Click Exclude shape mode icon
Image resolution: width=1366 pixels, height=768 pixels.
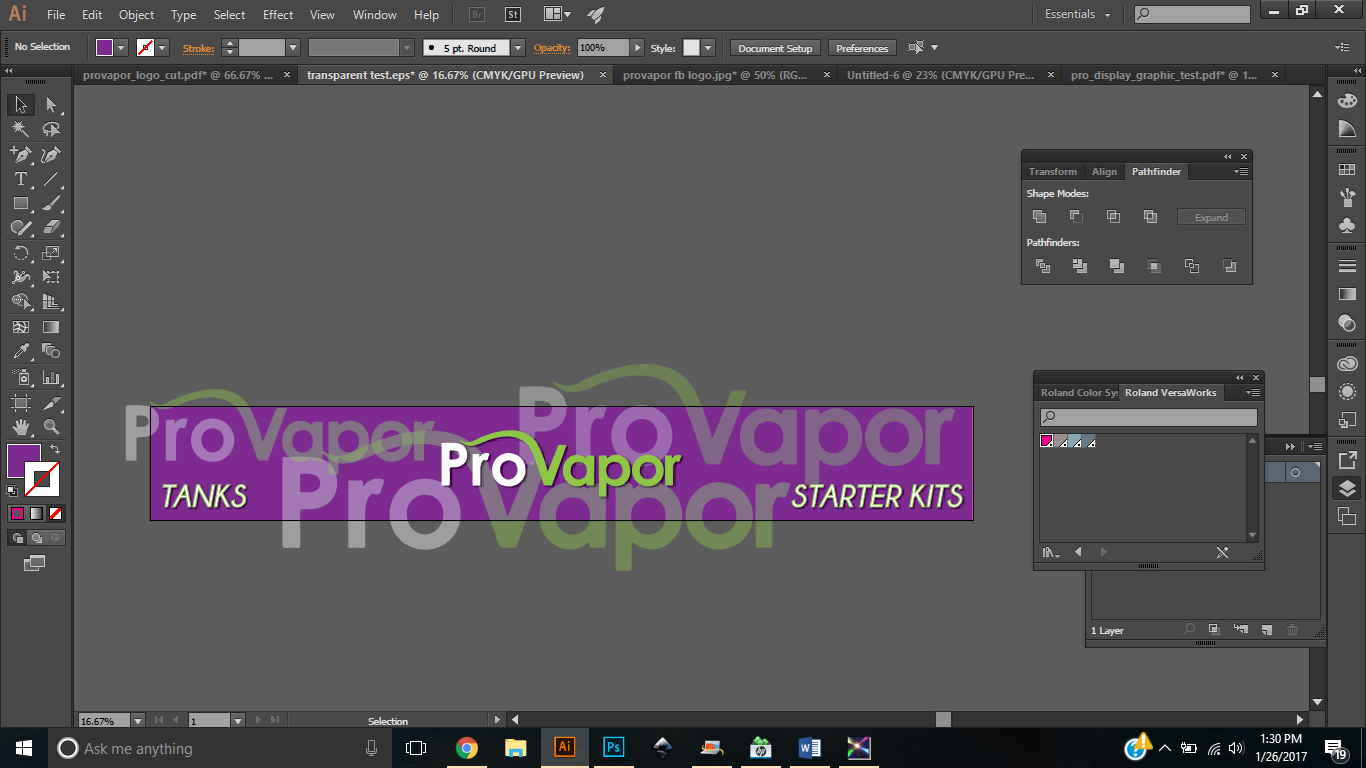click(1150, 216)
